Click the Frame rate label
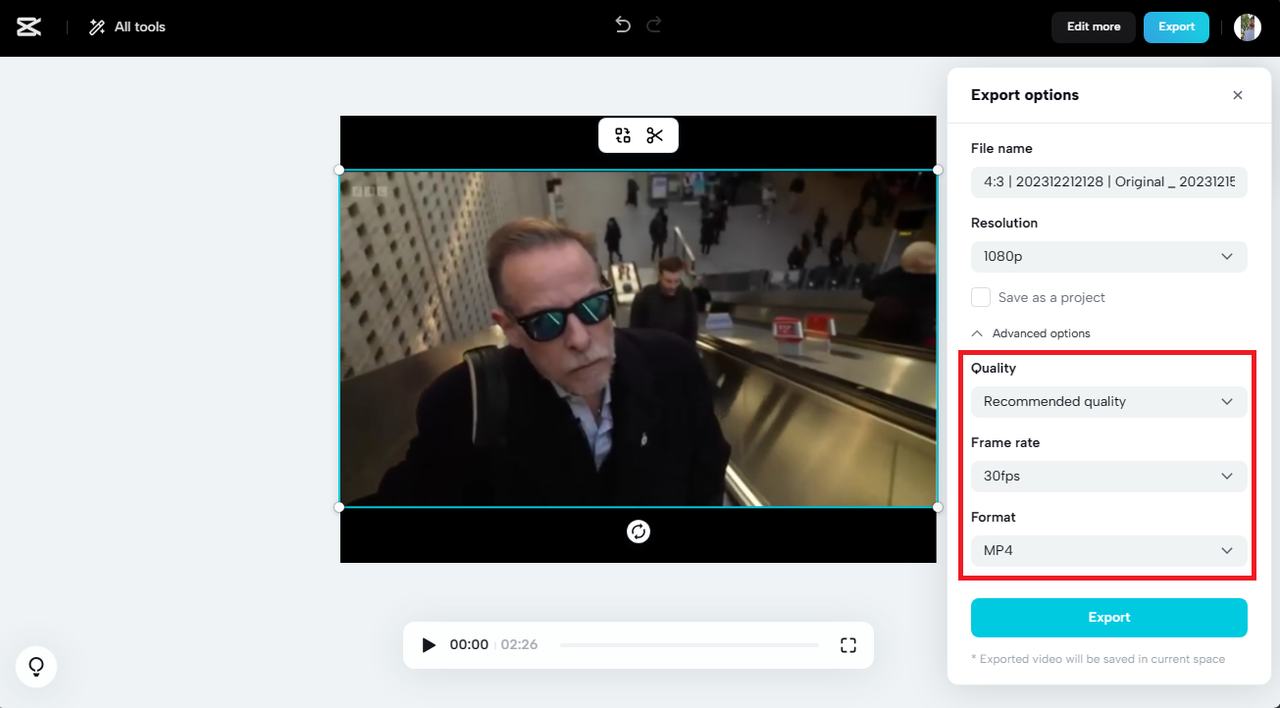Image resolution: width=1280 pixels, height=708 pixels. (x=1006, y=442)
